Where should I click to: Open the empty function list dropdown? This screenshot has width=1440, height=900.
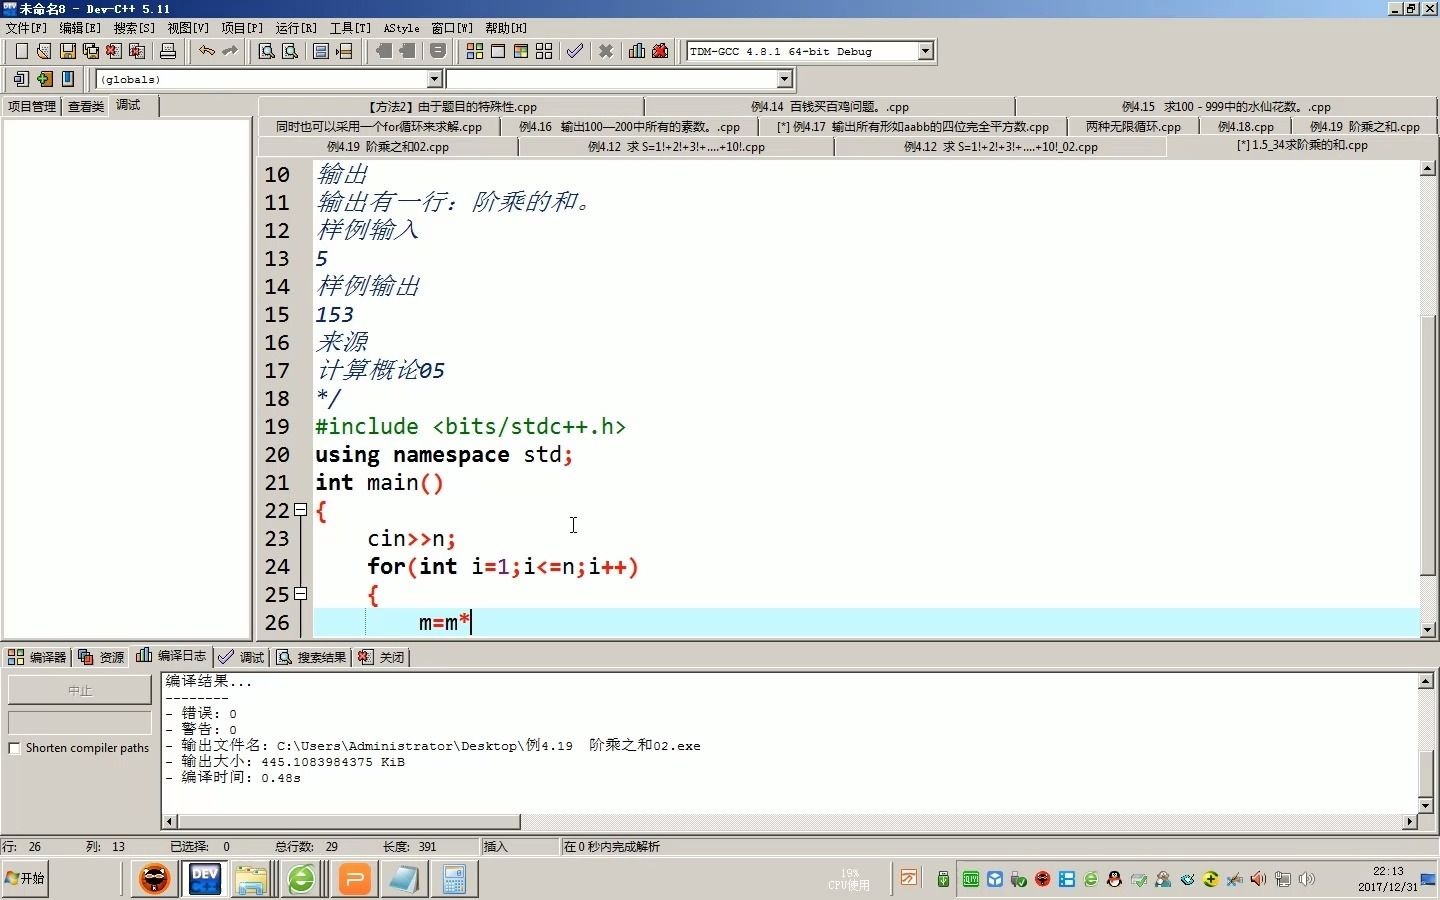[785, 79]
